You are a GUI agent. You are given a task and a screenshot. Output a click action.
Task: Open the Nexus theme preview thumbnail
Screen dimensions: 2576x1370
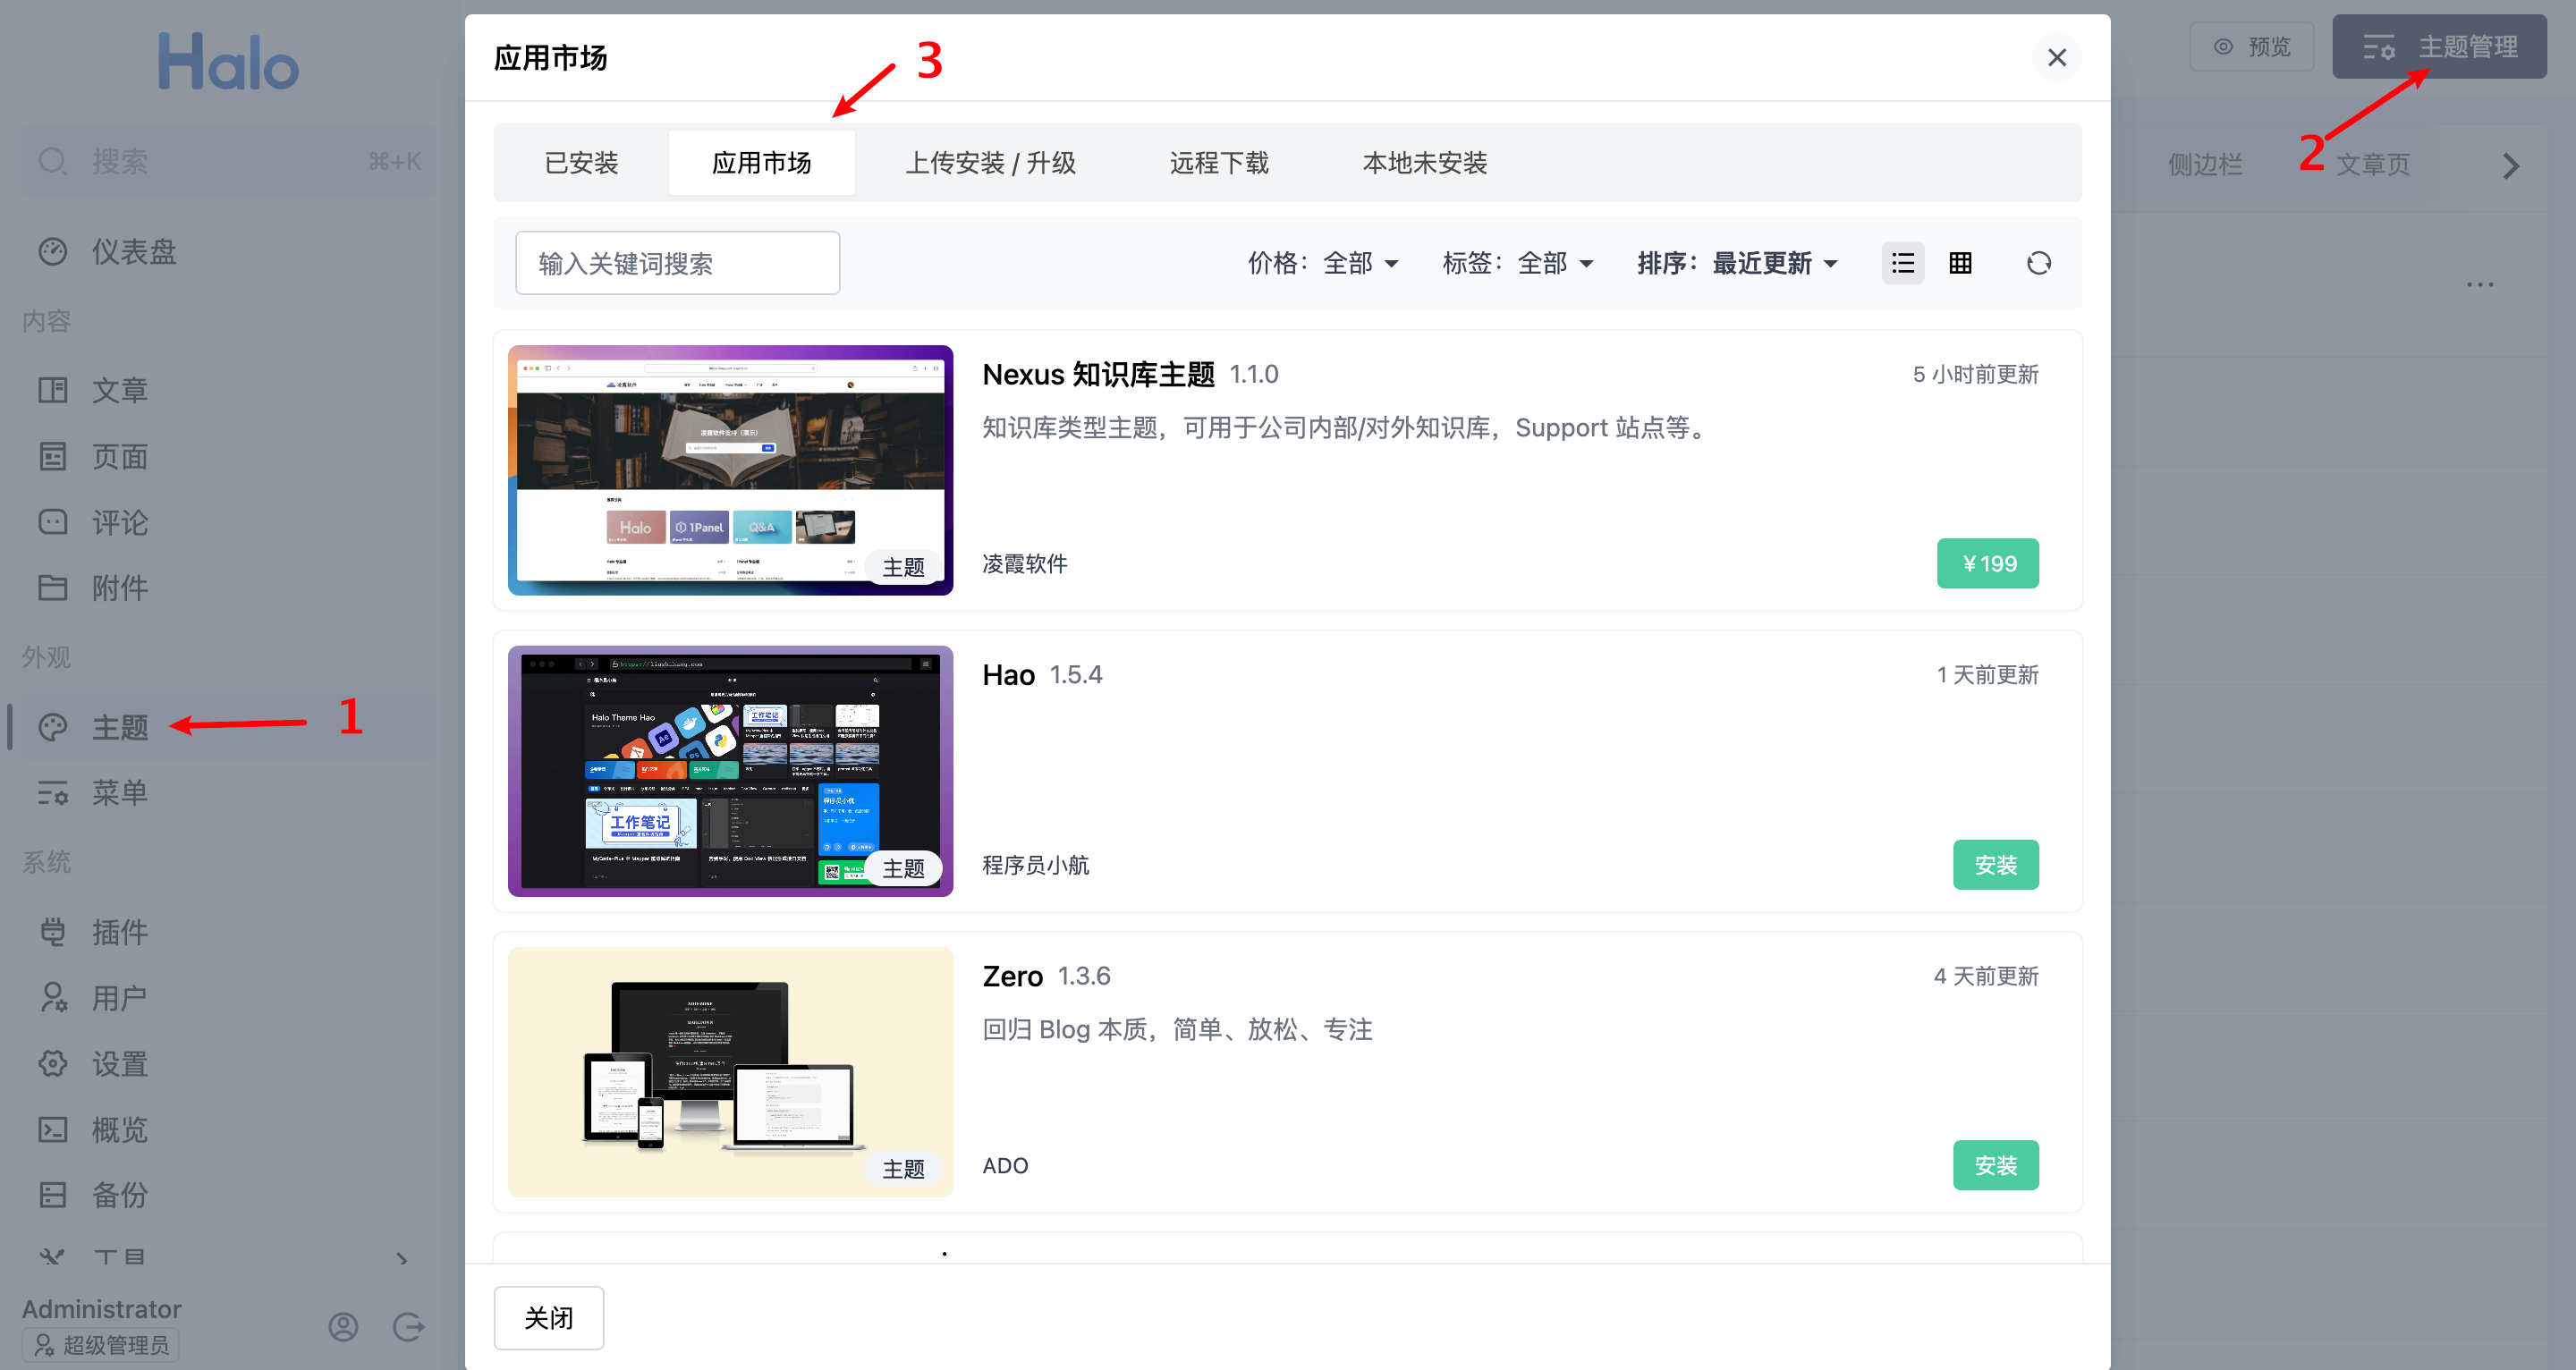(x=730, y=470)
